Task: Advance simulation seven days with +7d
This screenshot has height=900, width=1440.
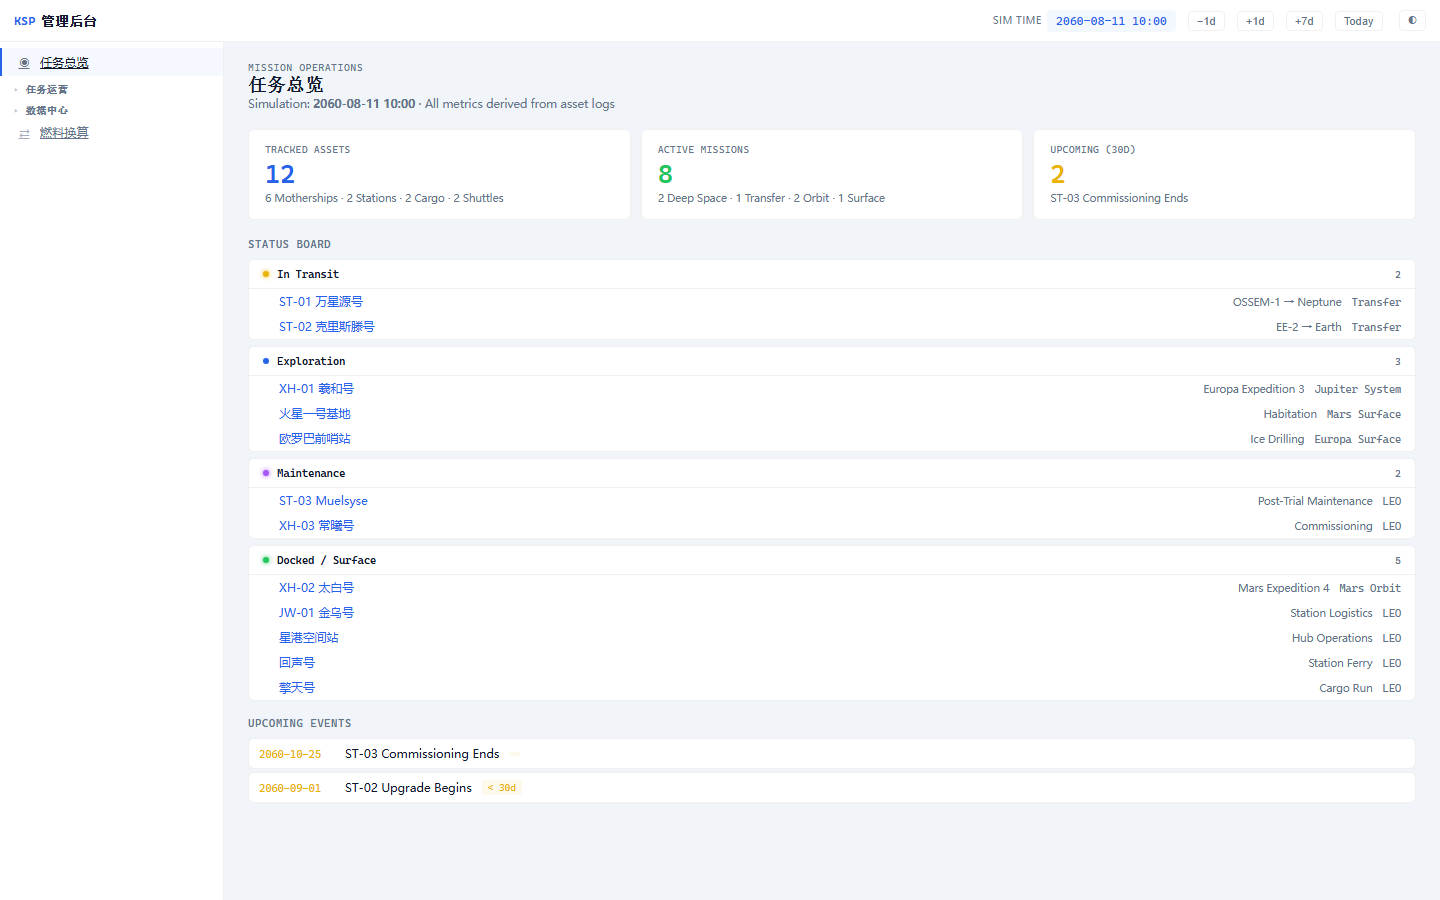Action: (x=1304, y=21)
